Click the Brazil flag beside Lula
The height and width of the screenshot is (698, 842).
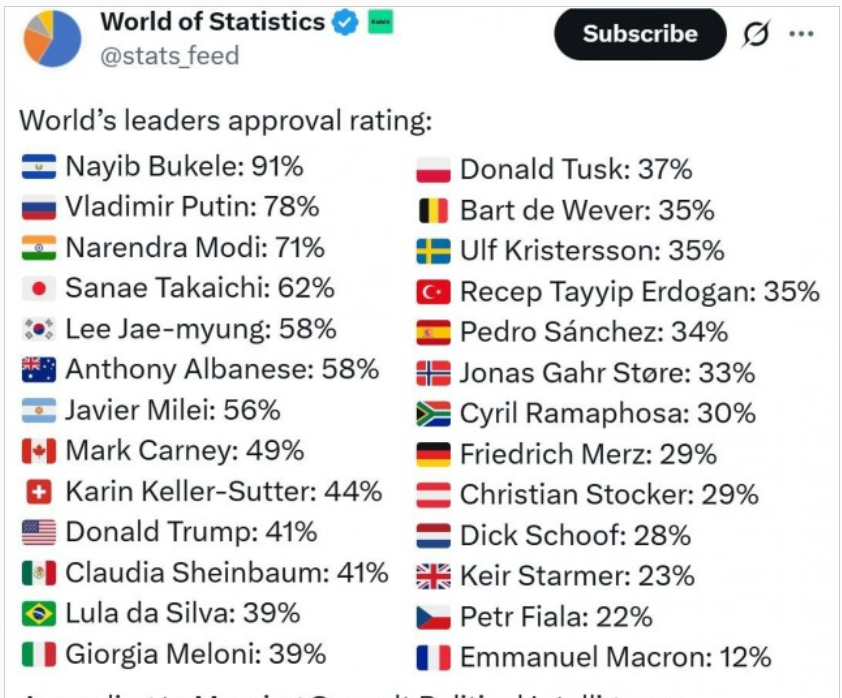pyautogui.click(x=39, y=614)
